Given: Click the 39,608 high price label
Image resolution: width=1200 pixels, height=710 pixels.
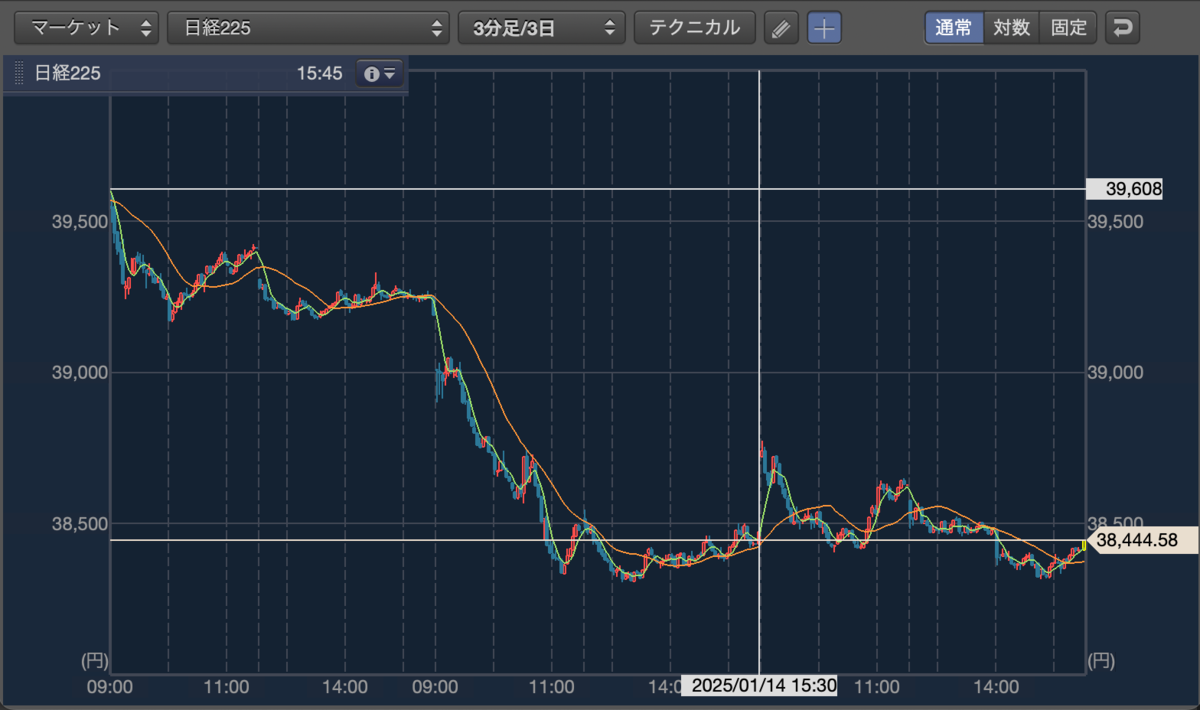Looking at the screenshot, I should click(x=1124, y=188).
